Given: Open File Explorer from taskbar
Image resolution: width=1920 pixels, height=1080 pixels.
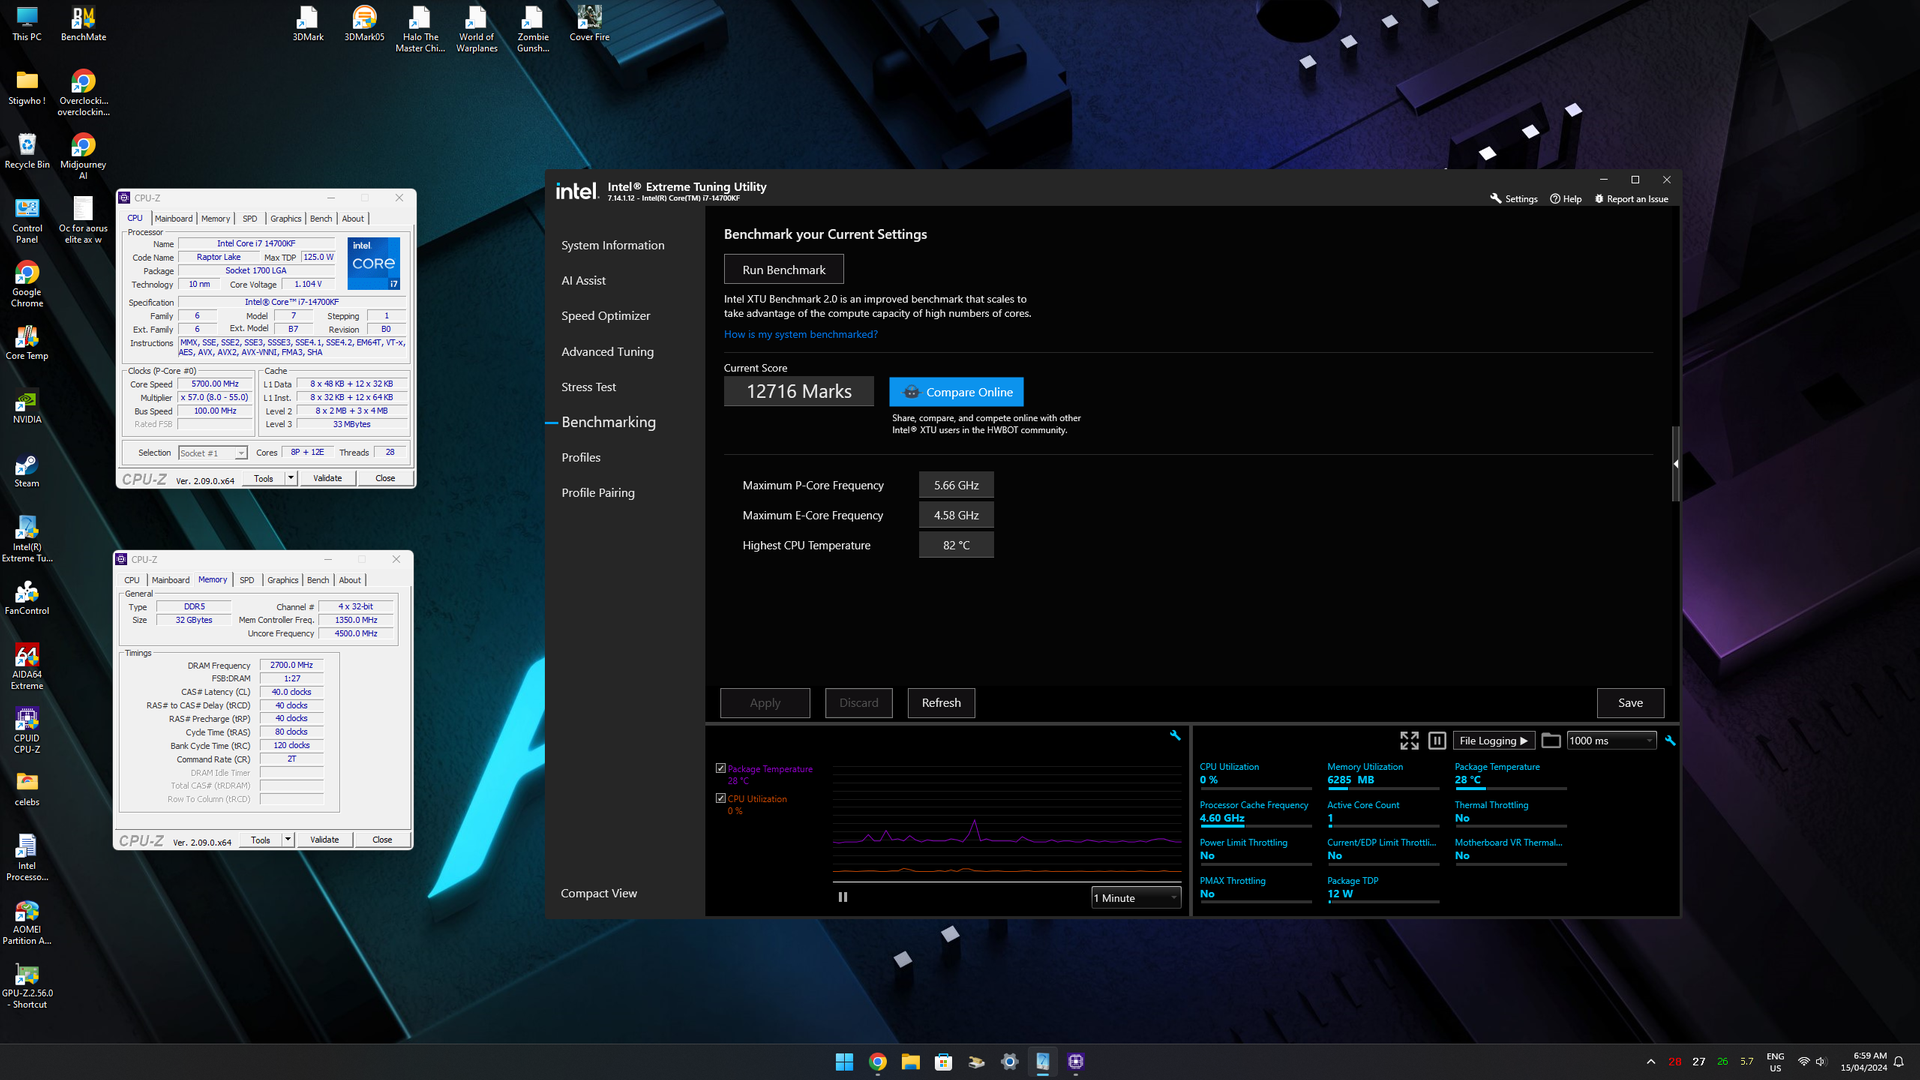Looking at the screenshot, I should tap(910, 1062).
